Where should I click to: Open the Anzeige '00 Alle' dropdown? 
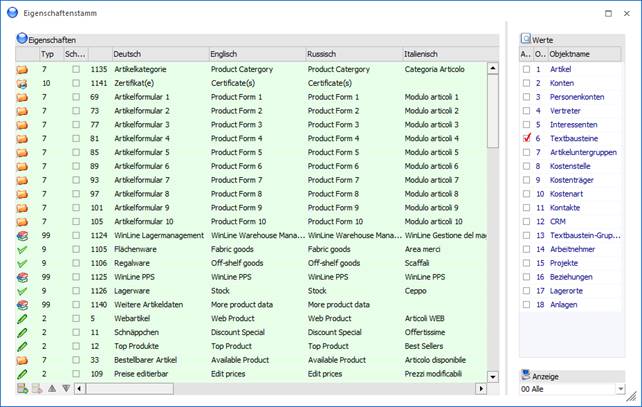621,388
